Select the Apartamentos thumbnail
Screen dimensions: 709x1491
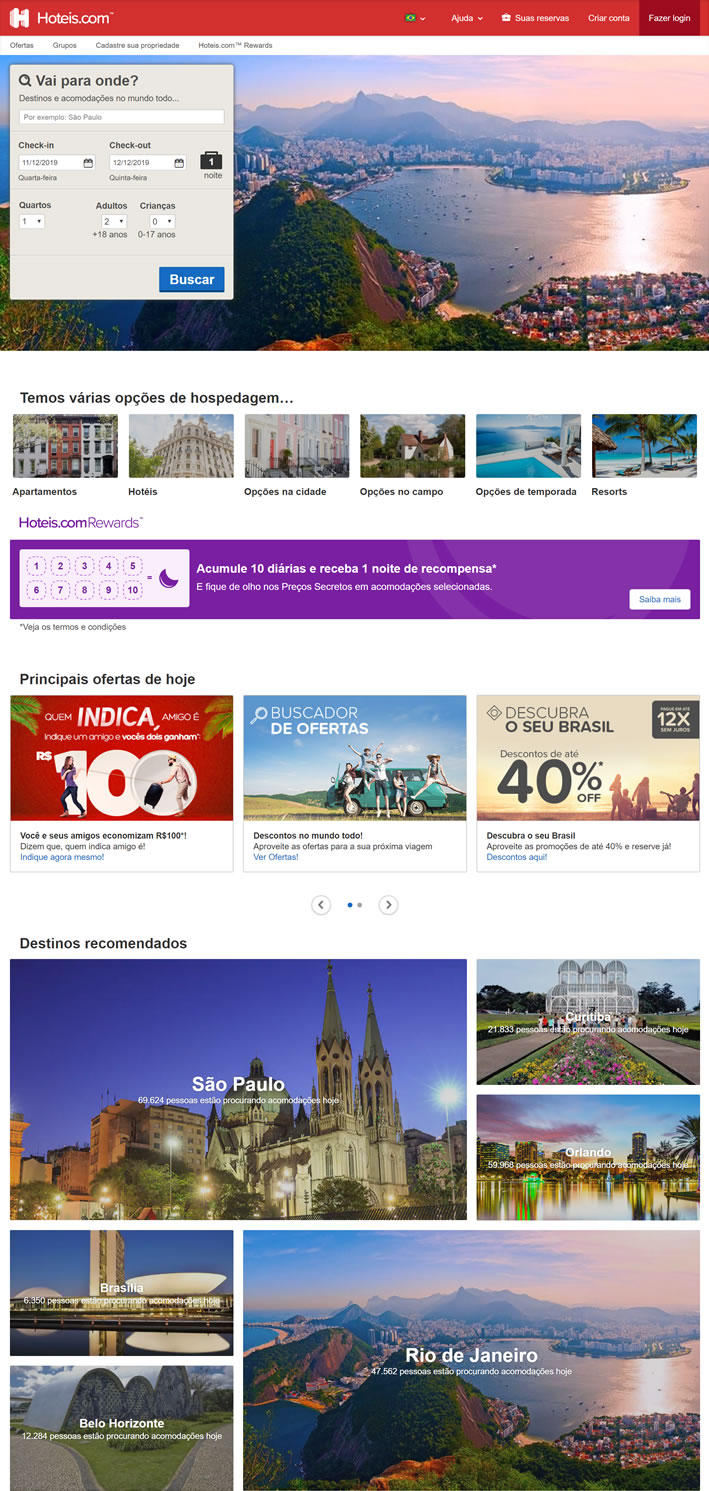pos(65,446)
